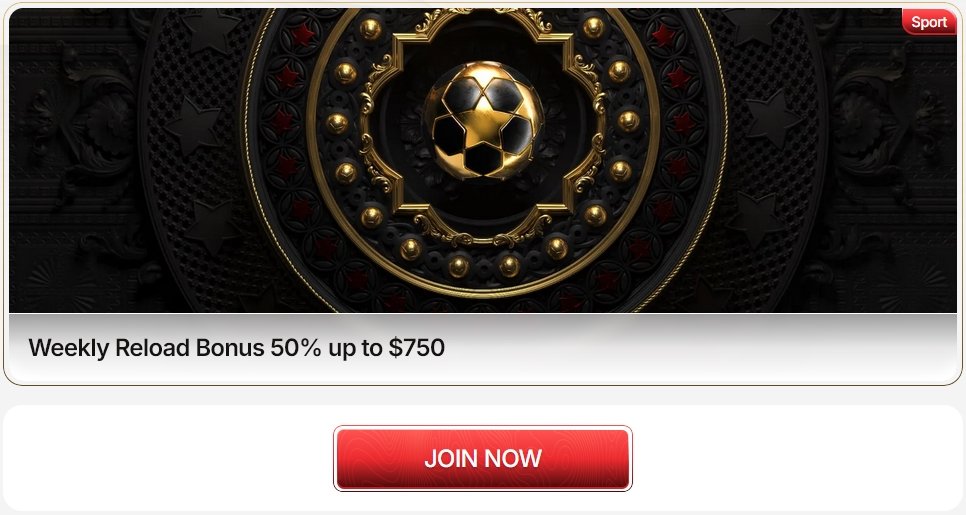Click the white caption strip beneath the banner image
The image size is (966, 515).
pyautogui.click(x=483, y=348)
